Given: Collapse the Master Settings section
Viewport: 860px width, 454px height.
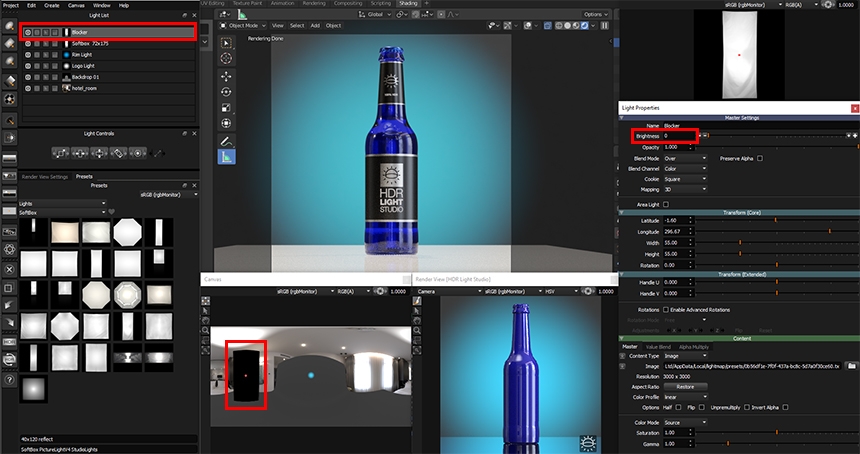Looking at the screenshot, I should pyautogui.click(x=622, y=118).
